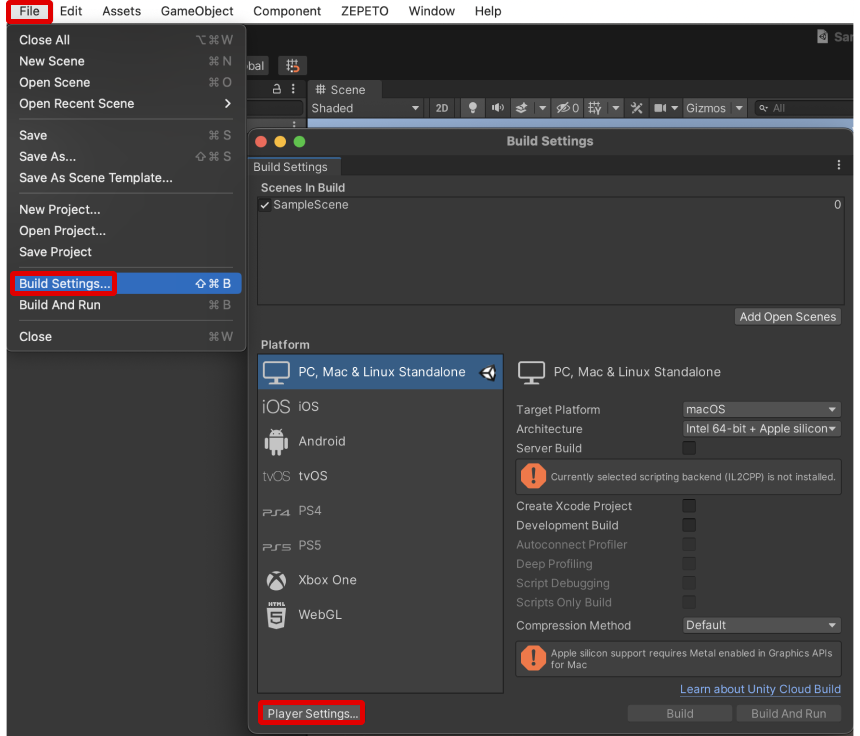Click the scene search All field

click(x=806, y=108)
